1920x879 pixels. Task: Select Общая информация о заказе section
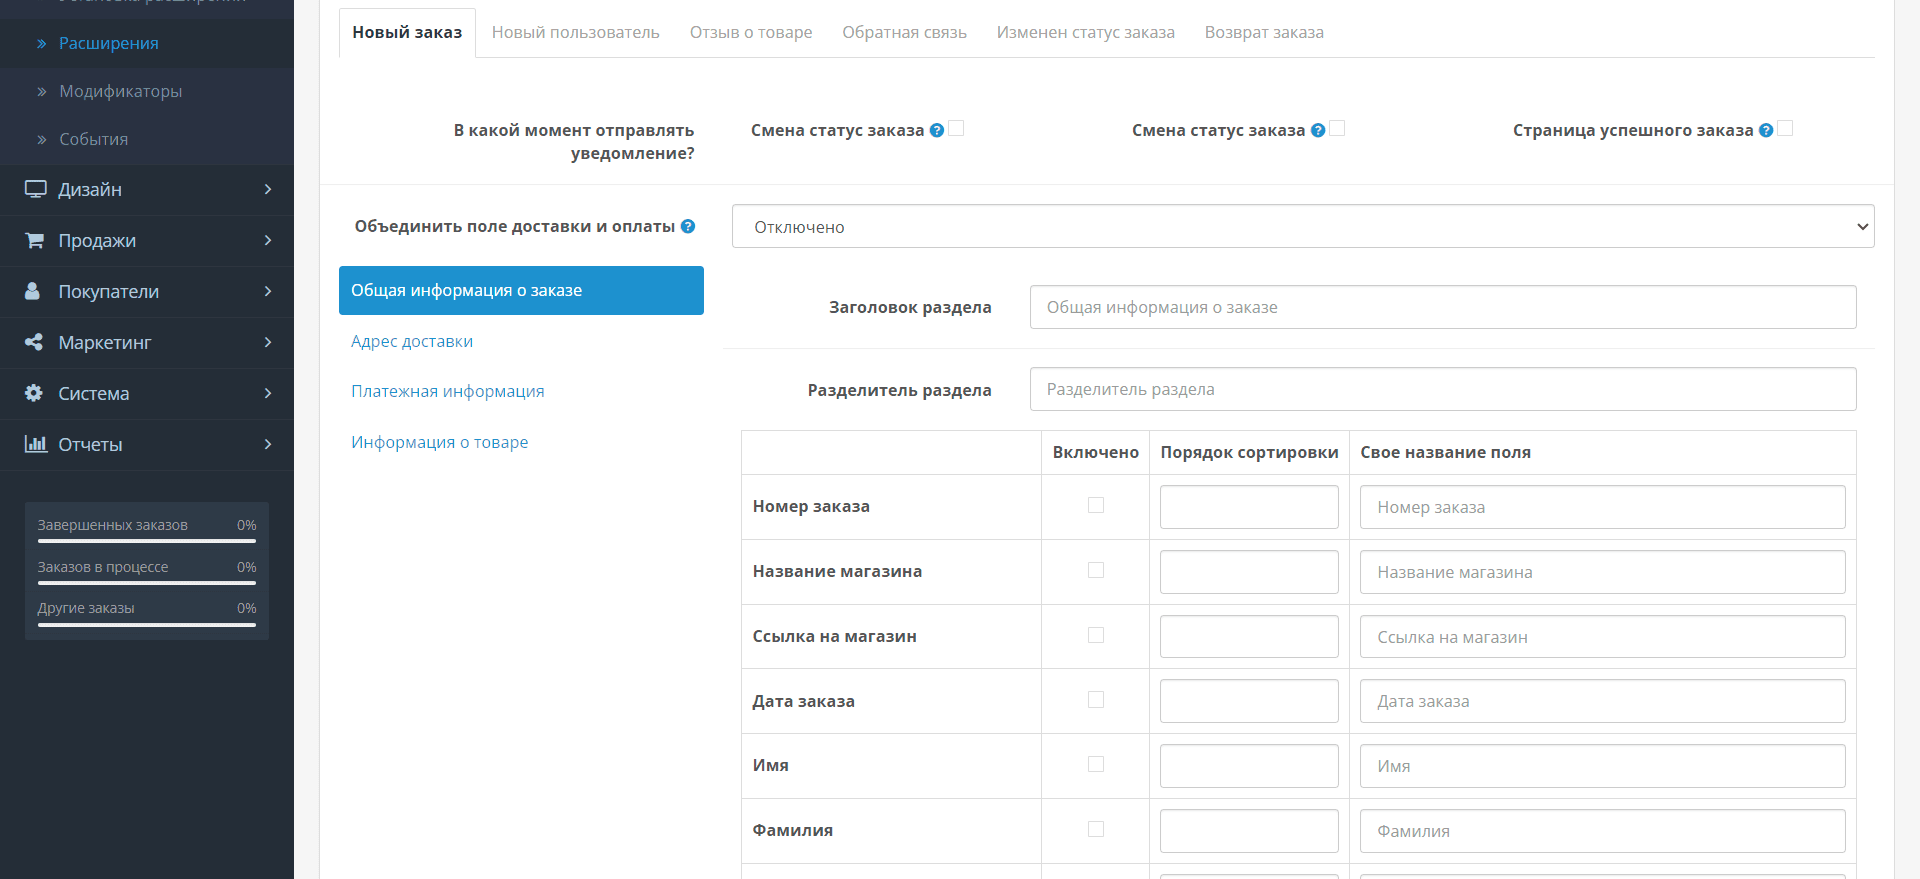(x=521, y=290)
